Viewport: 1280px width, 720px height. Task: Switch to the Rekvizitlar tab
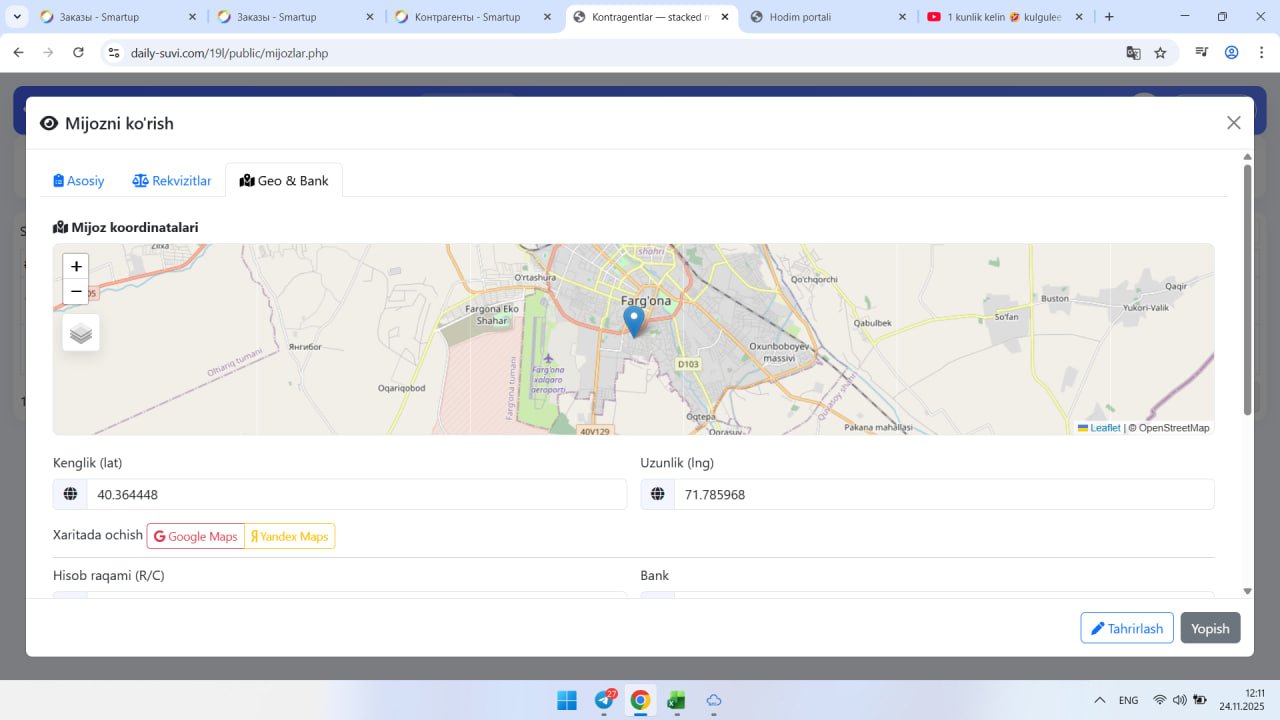pos(172,181)
